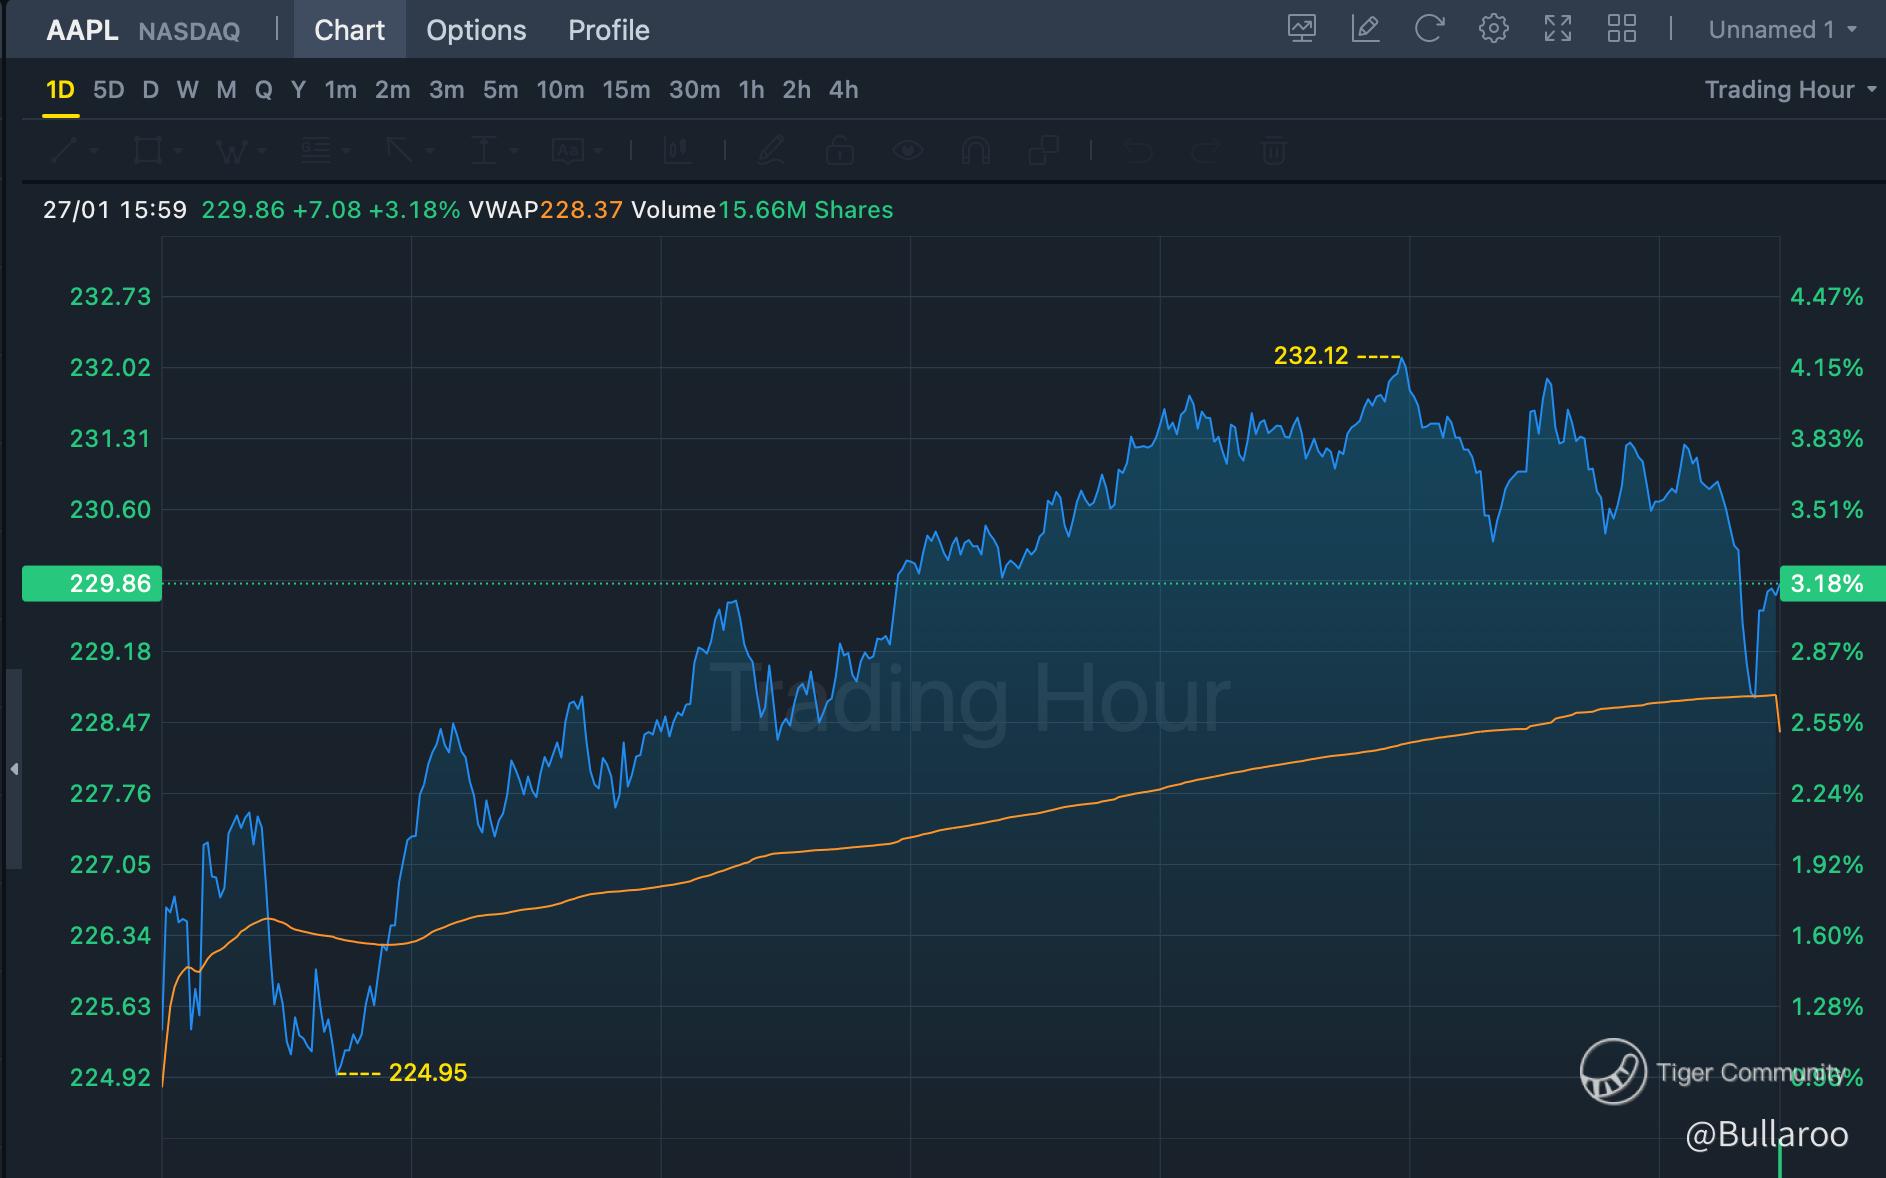Toggle the drawing visibility eye icon
This screenshot has width=1886, height=1178.
click(x=908, y=151)
